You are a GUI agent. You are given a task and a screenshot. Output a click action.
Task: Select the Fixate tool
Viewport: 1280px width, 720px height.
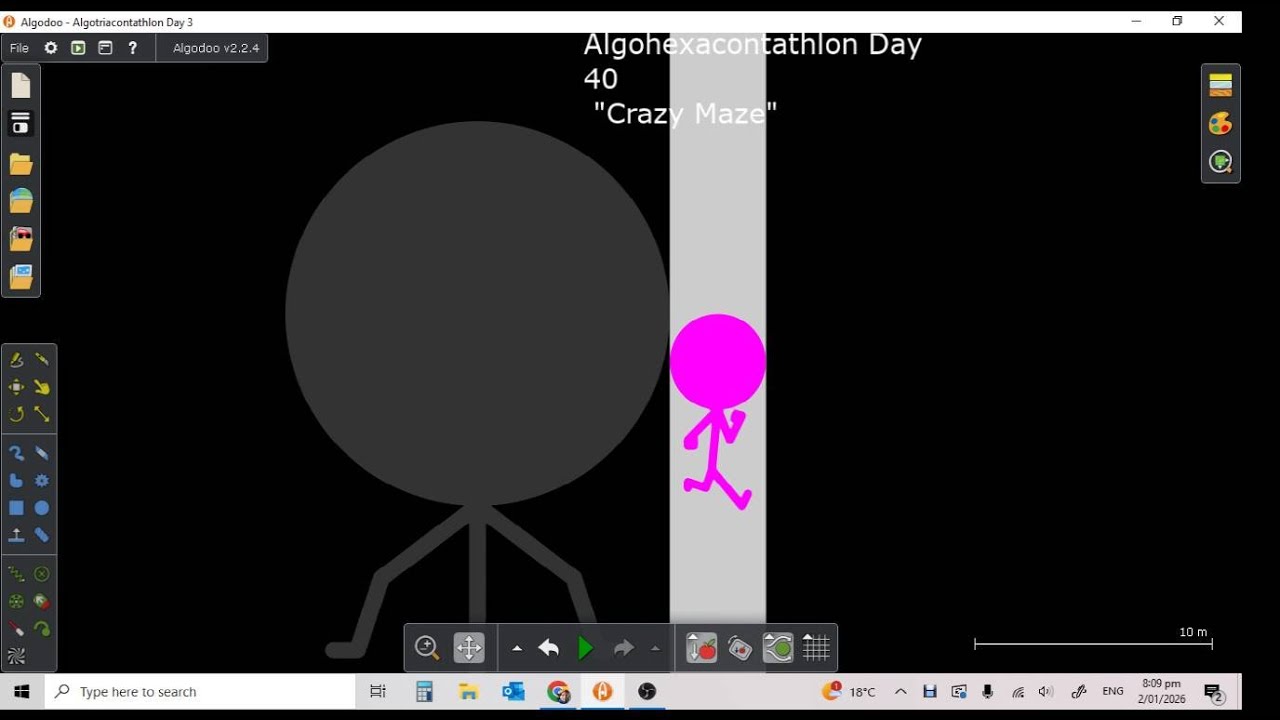click(42, 574)
